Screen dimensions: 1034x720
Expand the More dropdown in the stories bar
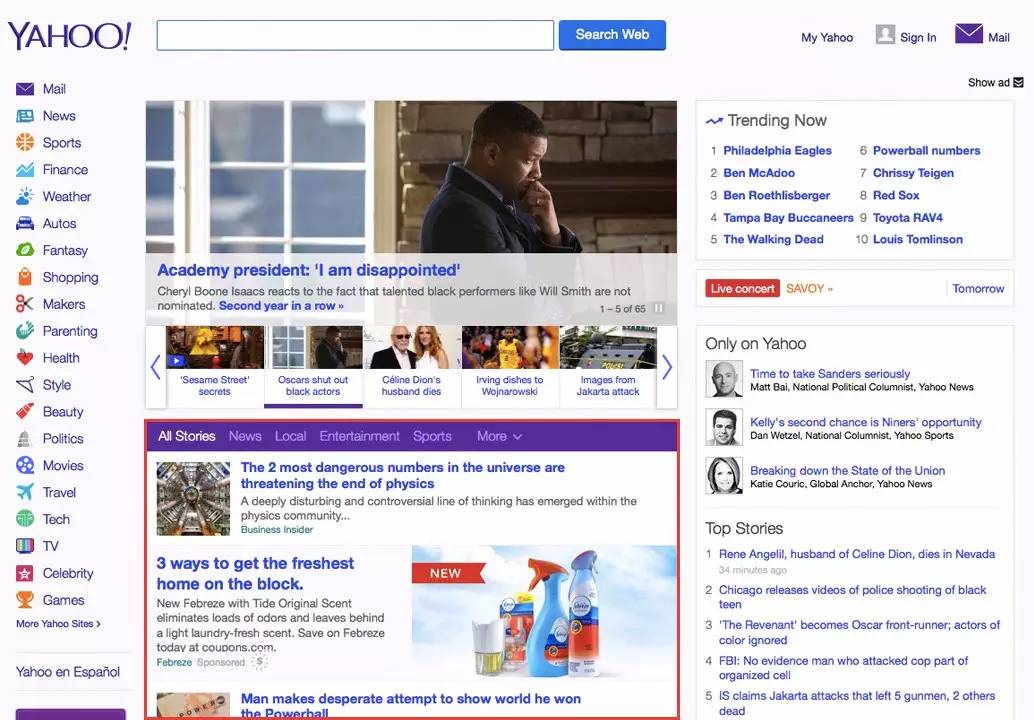tap(499, 436)
